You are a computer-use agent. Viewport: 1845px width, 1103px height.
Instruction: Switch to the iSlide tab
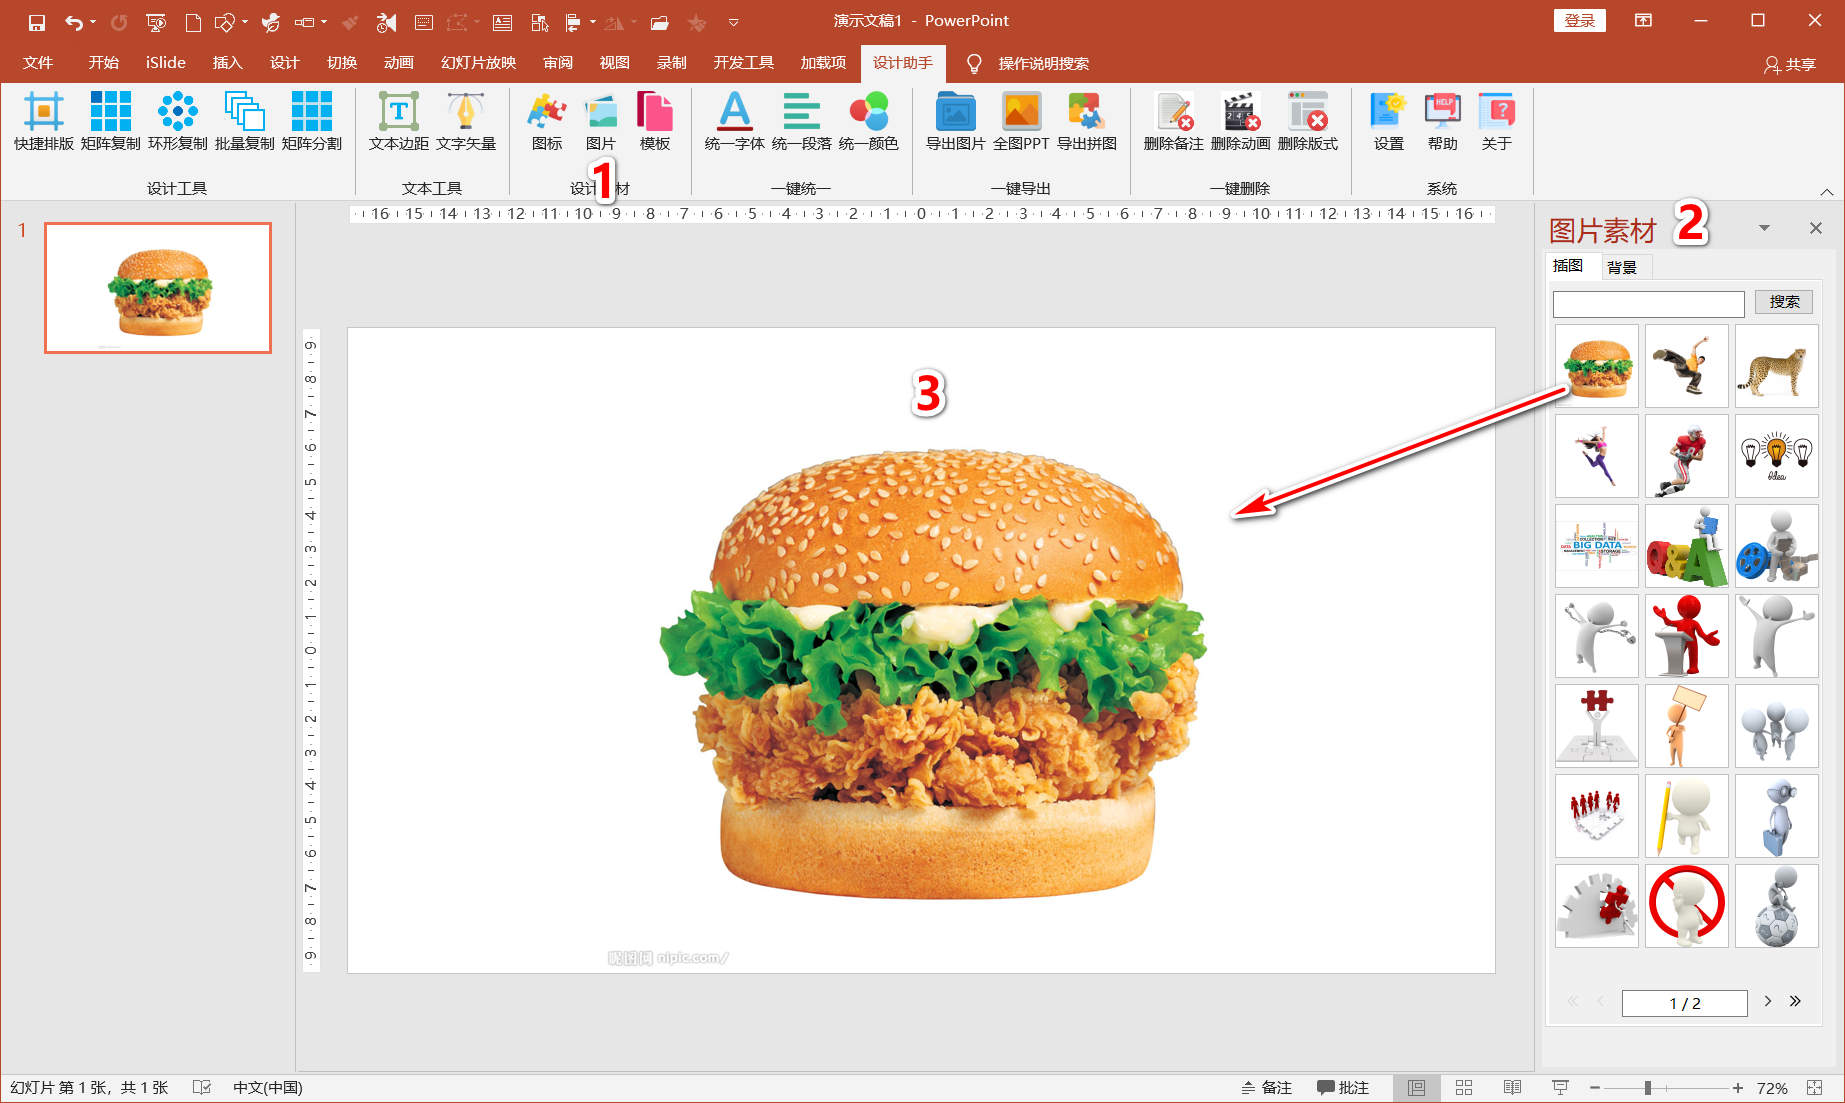click(x=166, y=63)
